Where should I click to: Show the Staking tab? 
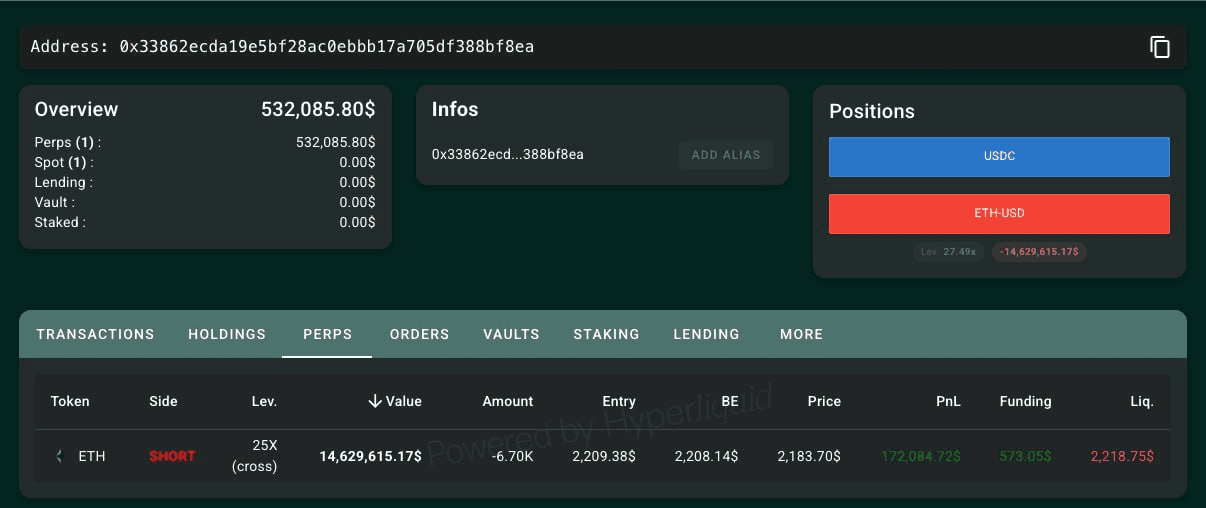606,334
